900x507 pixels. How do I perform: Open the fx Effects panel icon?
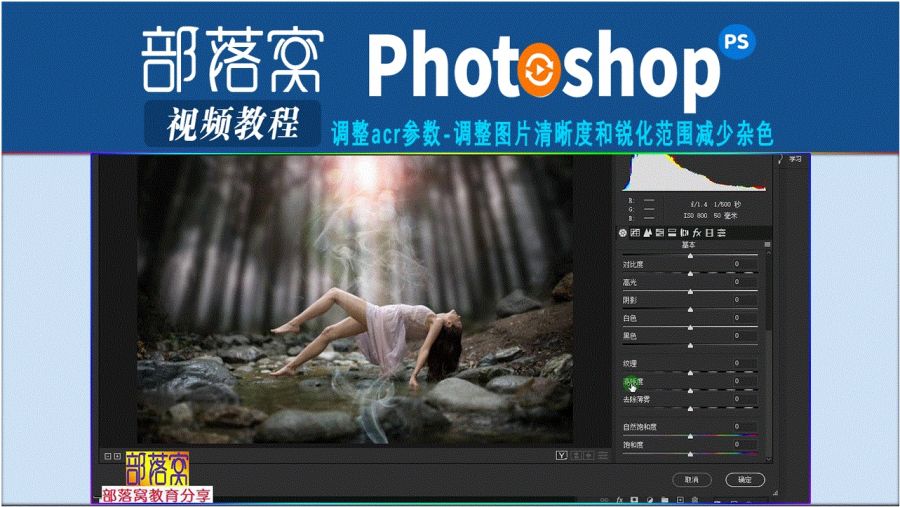[697, 233]
